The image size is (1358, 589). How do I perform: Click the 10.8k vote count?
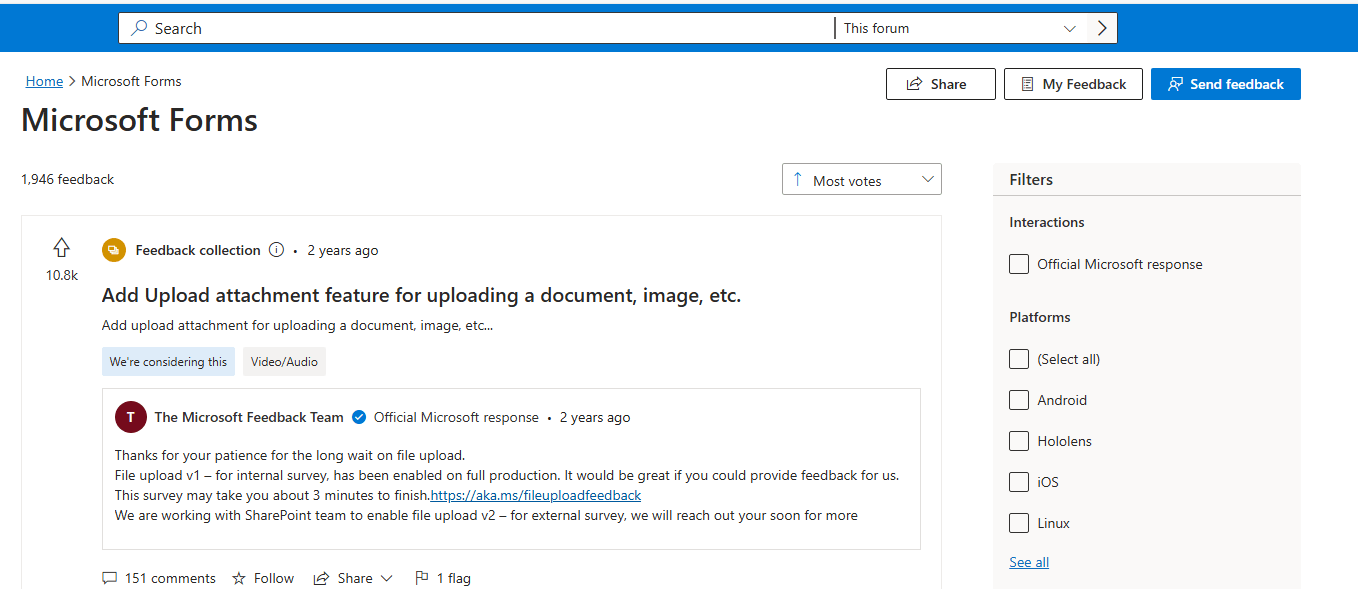pyautogui.click(x=62, y=275)
